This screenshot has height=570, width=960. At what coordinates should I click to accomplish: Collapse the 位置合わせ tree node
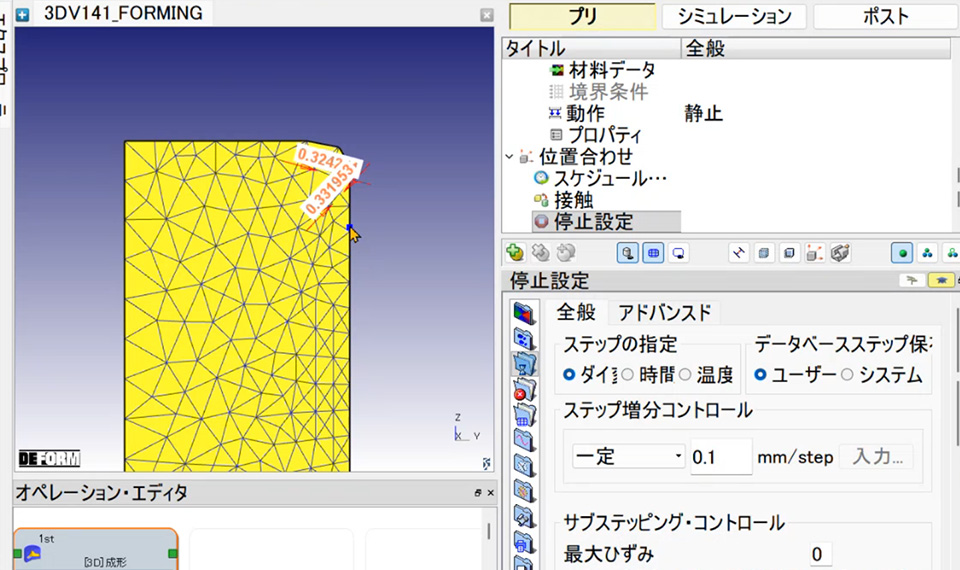pyautogui.click(x=509, y=157)
